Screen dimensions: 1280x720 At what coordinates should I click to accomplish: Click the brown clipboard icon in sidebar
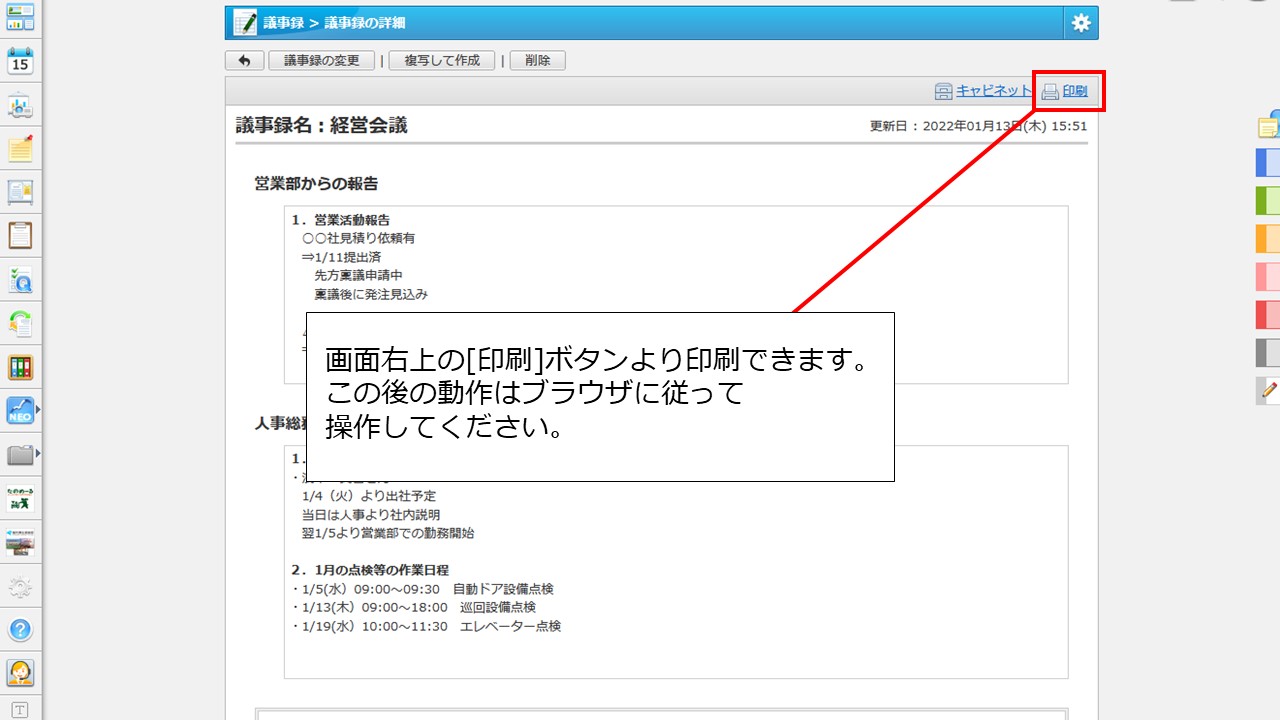20,236
